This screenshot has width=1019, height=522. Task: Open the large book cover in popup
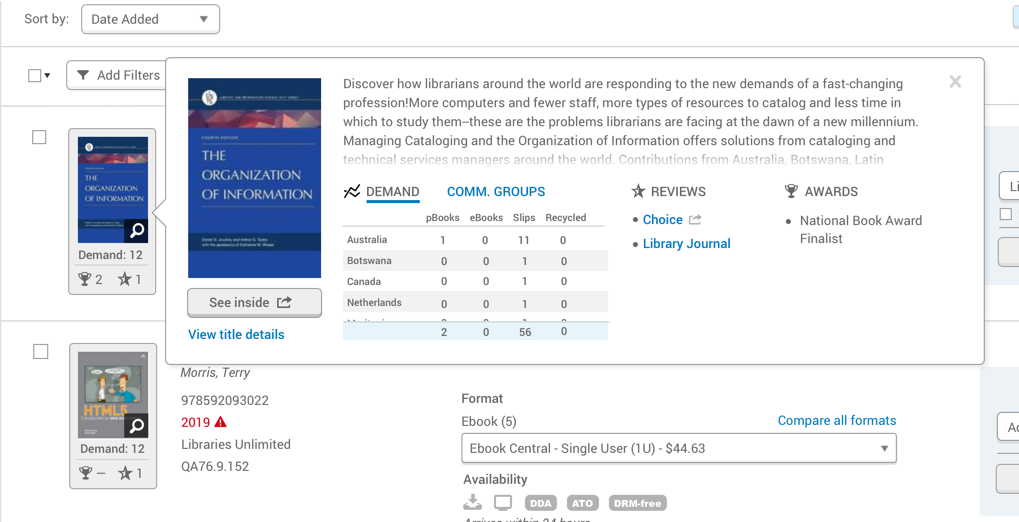254,178
